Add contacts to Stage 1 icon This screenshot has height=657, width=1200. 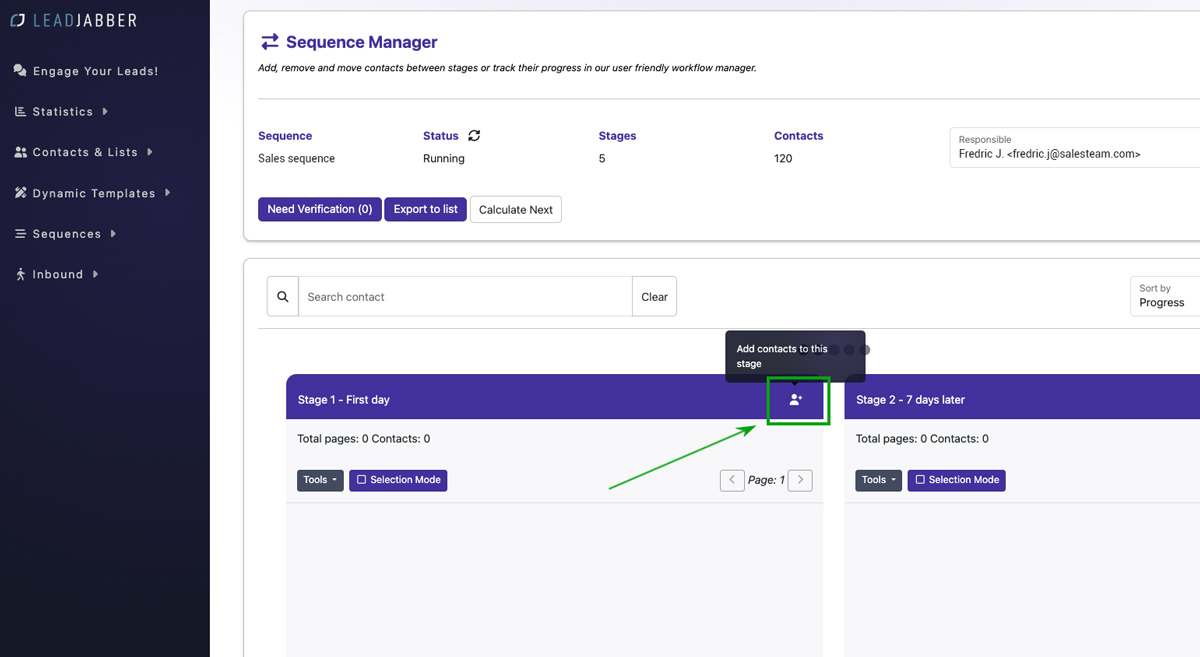click(796, 400)
